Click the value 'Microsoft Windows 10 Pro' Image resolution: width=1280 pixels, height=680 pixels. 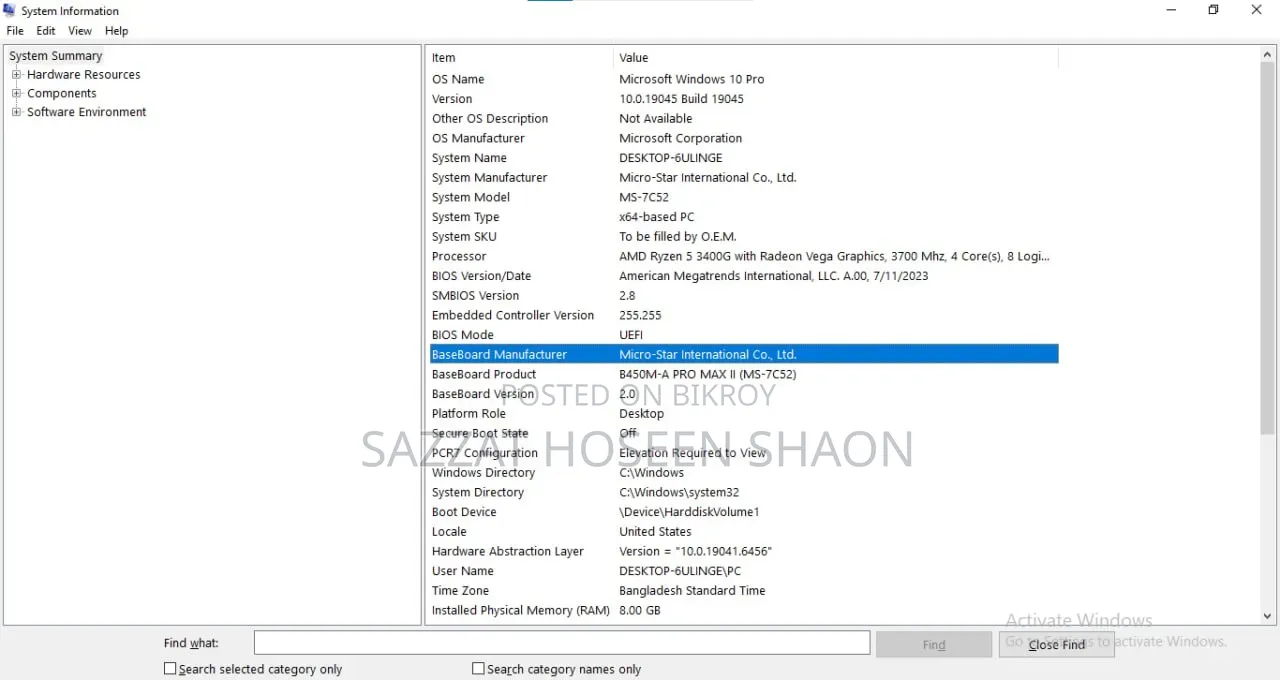[x=692, y=79]
